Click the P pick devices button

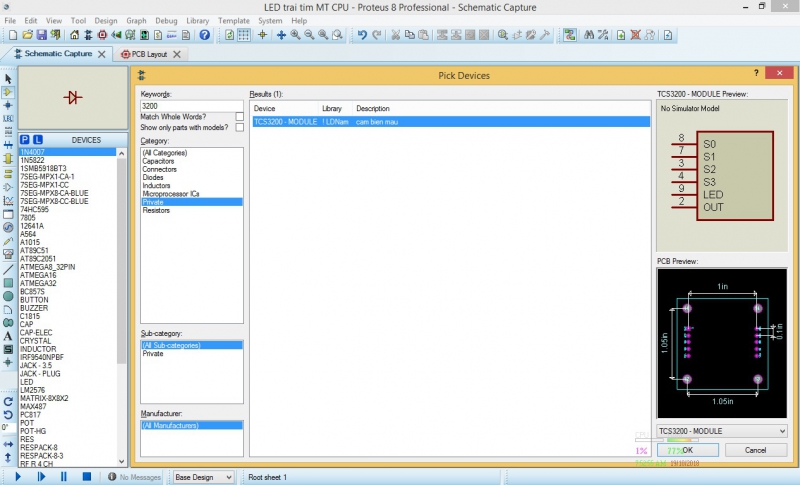24,139
